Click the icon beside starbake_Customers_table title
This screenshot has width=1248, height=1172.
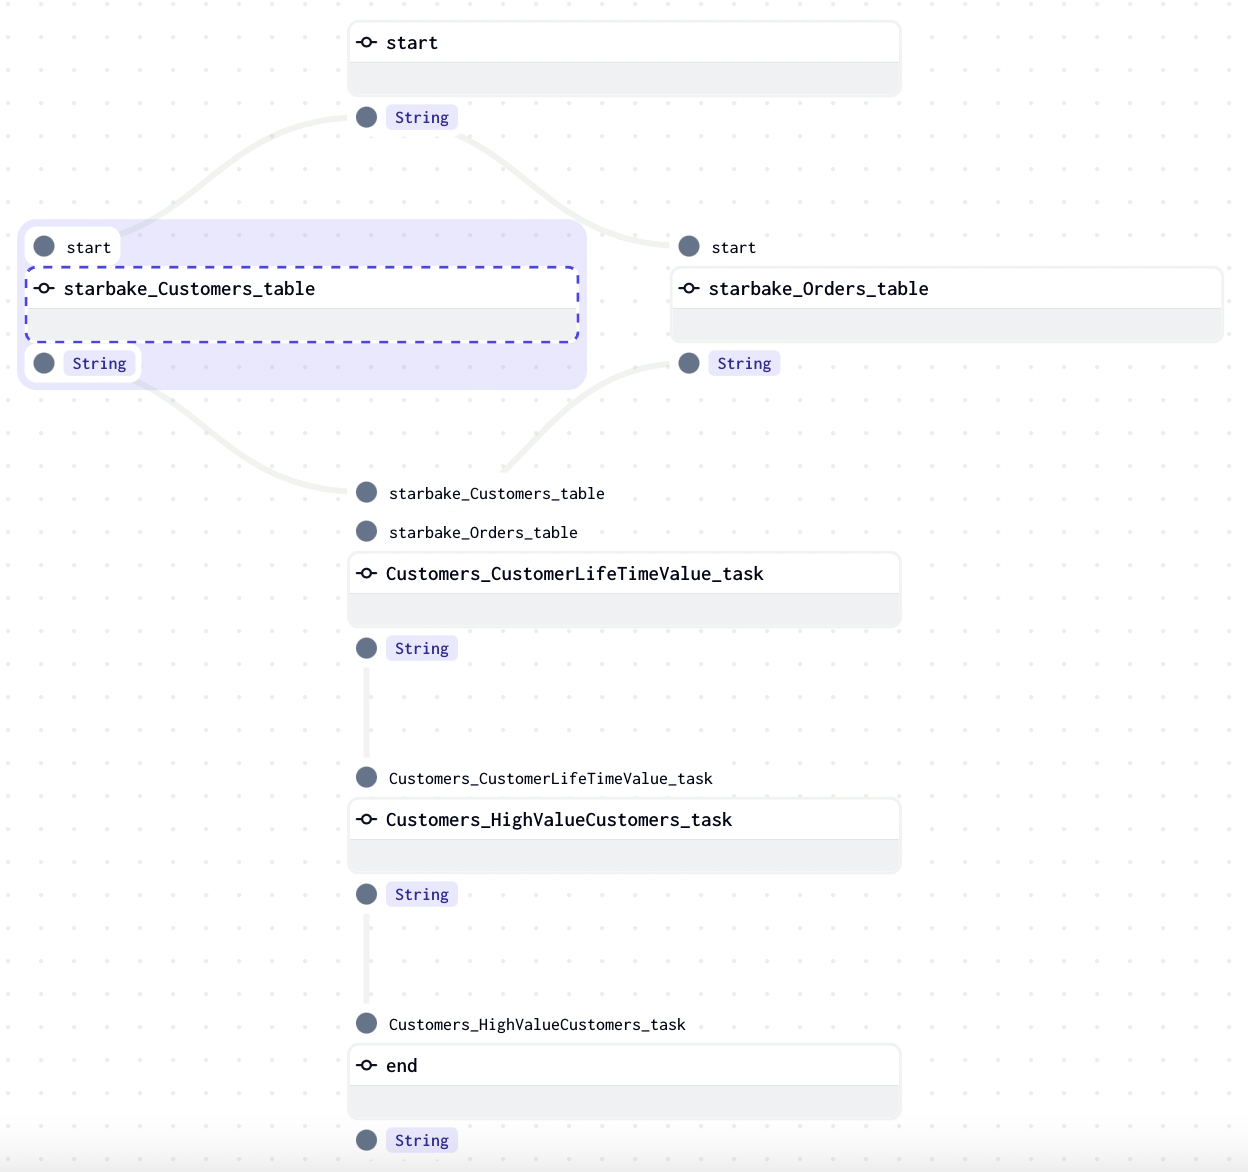(44, 289)
